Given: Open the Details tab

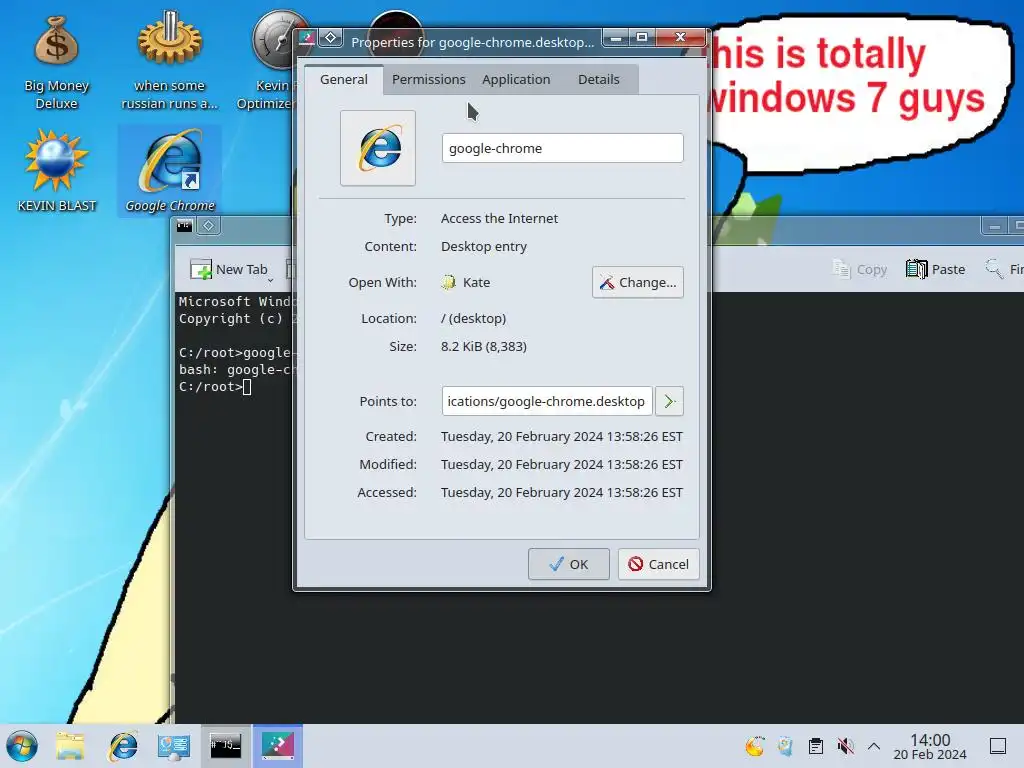Looking at the screenshot, I should [x=598, y=79].
